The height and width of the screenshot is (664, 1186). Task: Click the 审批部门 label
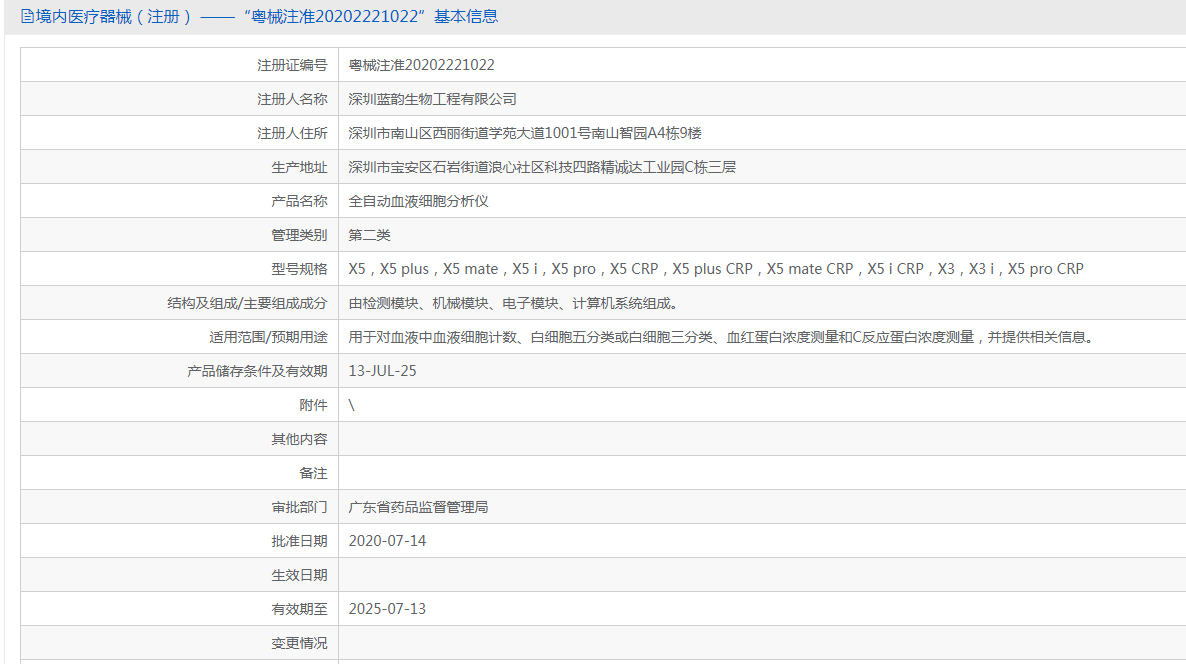tap(300, 507)
